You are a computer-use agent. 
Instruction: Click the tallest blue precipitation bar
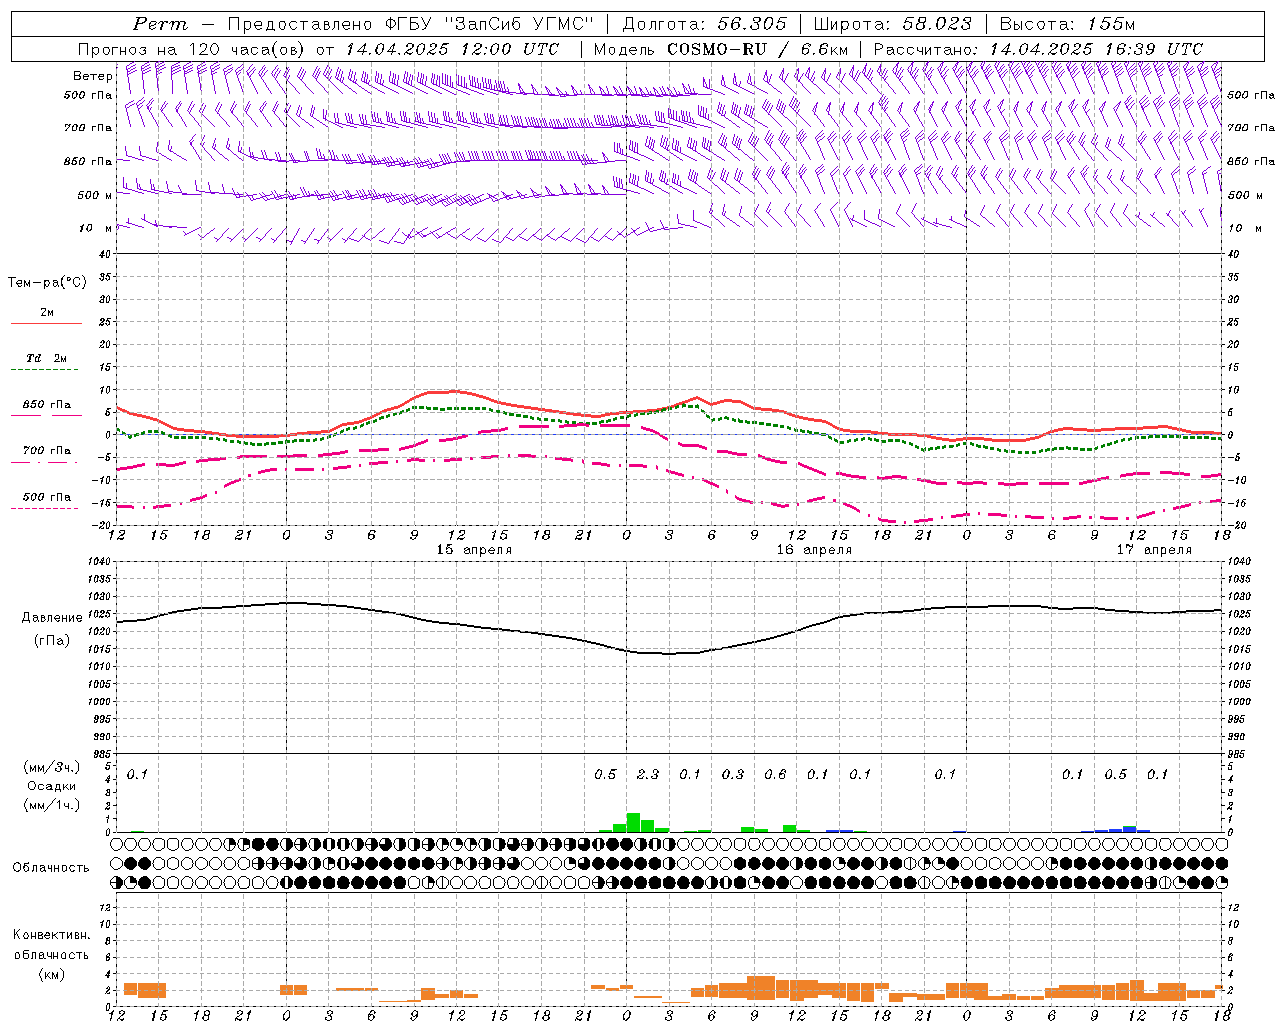pos(1129,829)
